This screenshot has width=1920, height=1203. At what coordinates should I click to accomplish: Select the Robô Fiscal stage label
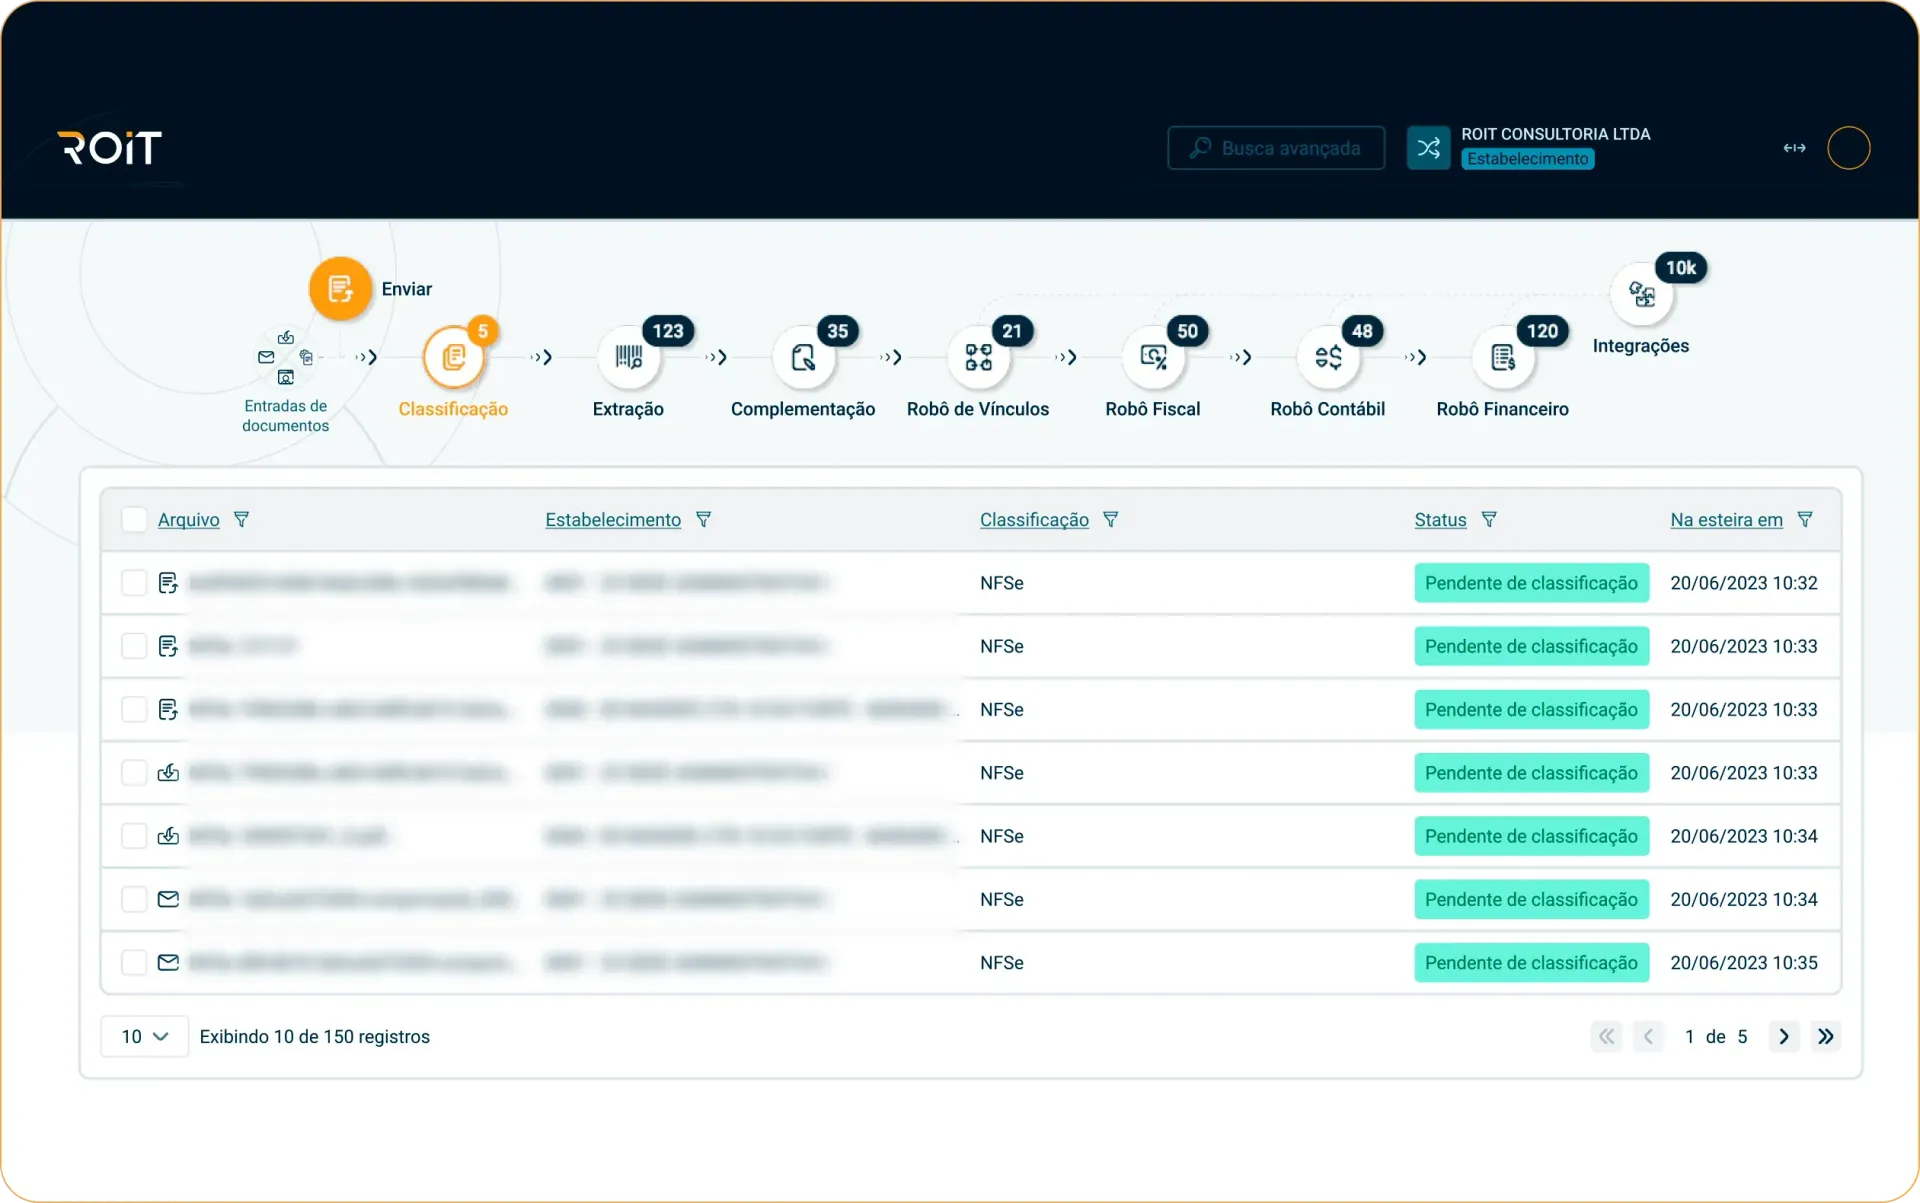1153,409
